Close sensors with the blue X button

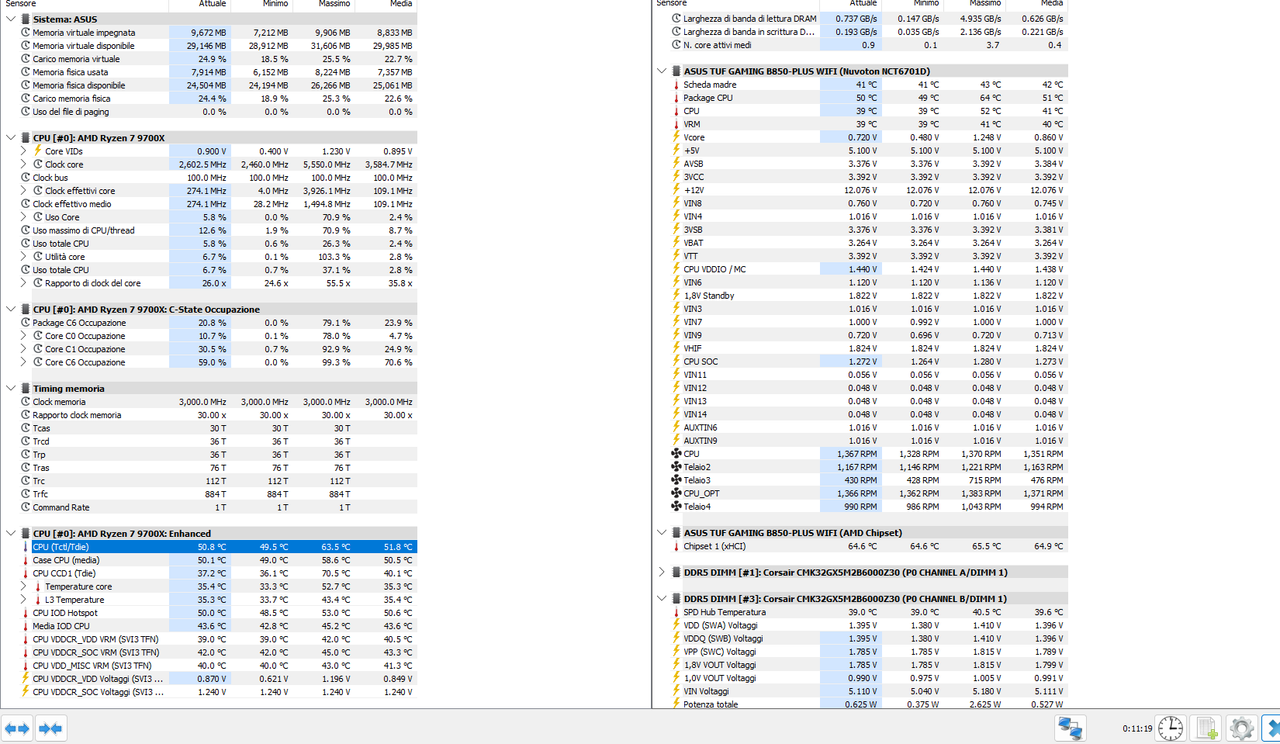click(1272, 728)
